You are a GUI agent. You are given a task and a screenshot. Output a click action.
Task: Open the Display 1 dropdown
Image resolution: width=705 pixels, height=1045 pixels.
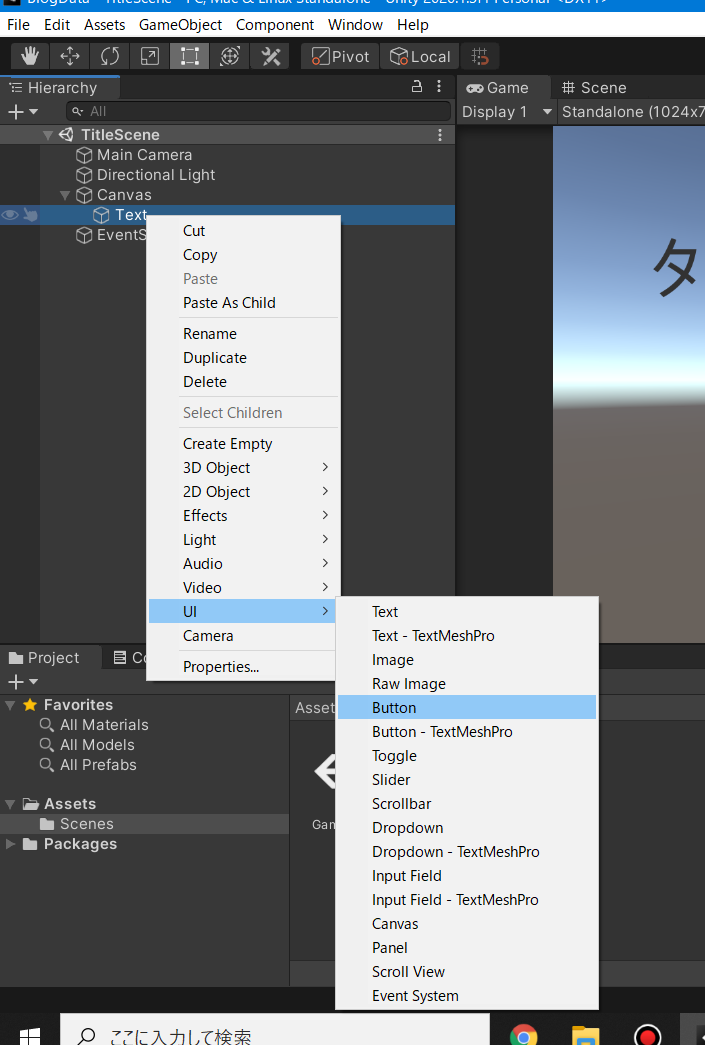[x=508, y=112]
